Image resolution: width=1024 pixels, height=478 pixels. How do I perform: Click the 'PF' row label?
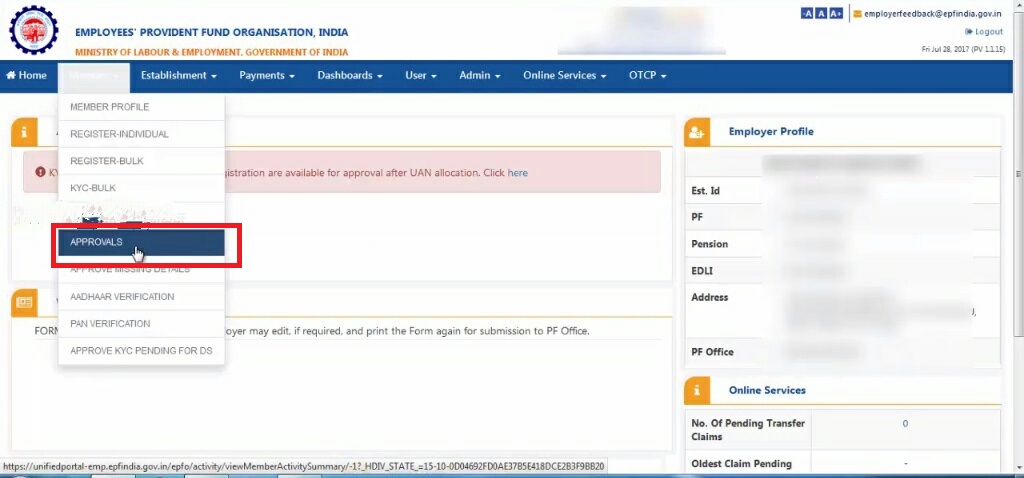coord(697,217)
